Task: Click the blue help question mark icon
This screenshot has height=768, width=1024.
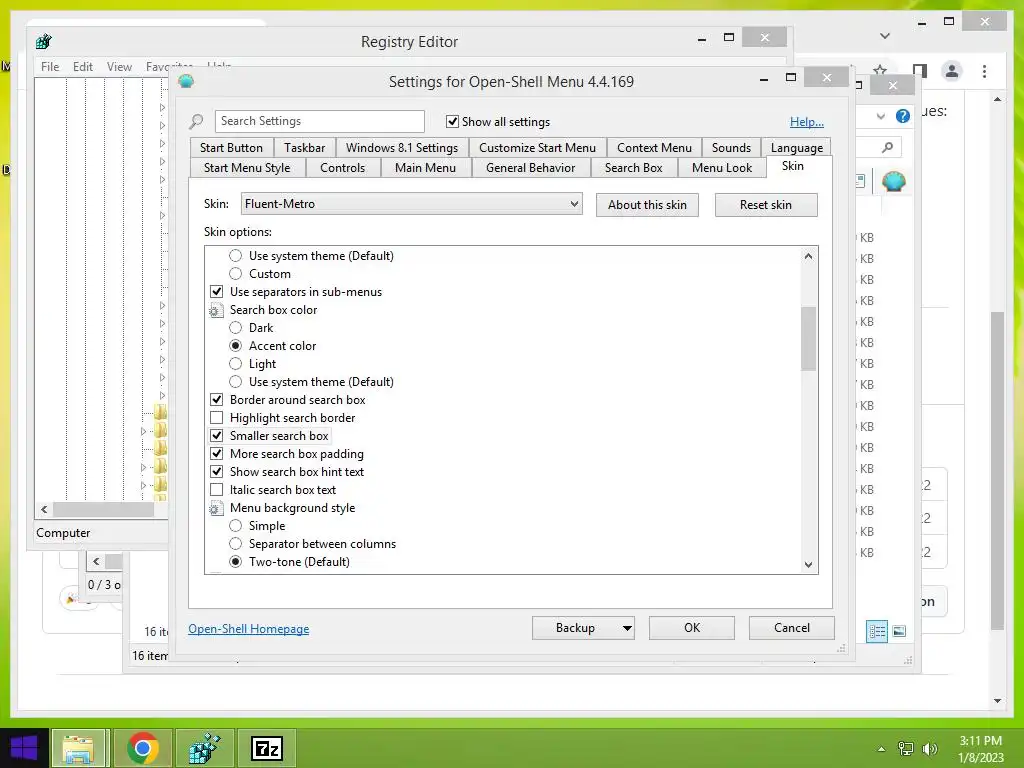Action: [x=903, y=116]
